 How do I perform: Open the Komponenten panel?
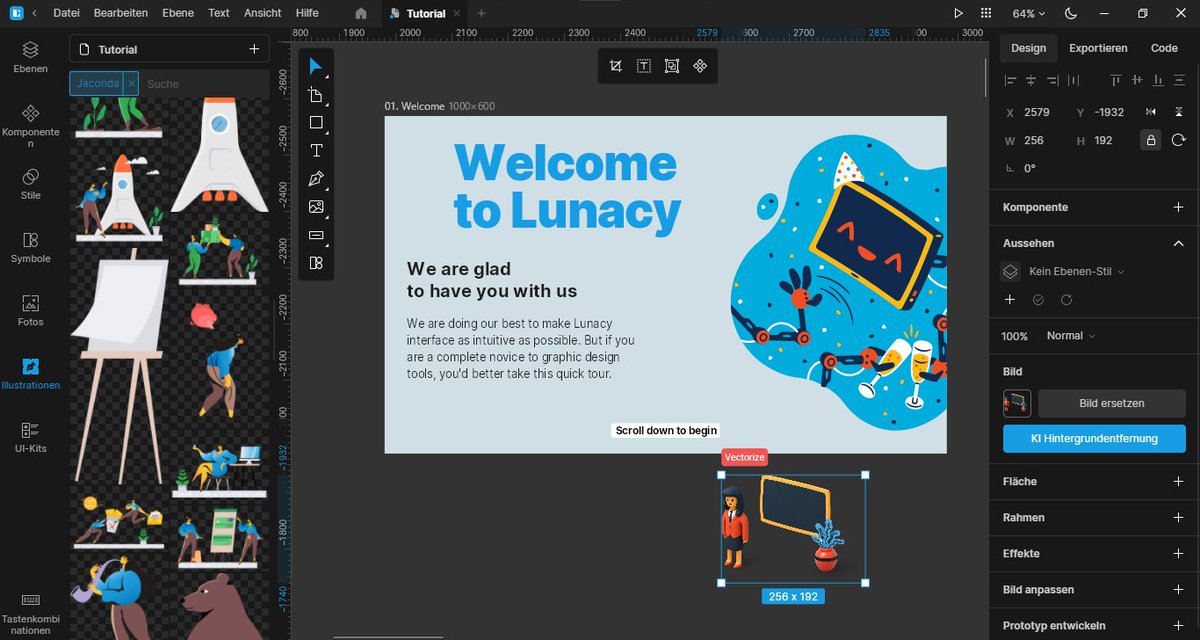click(x=31, y=125)
